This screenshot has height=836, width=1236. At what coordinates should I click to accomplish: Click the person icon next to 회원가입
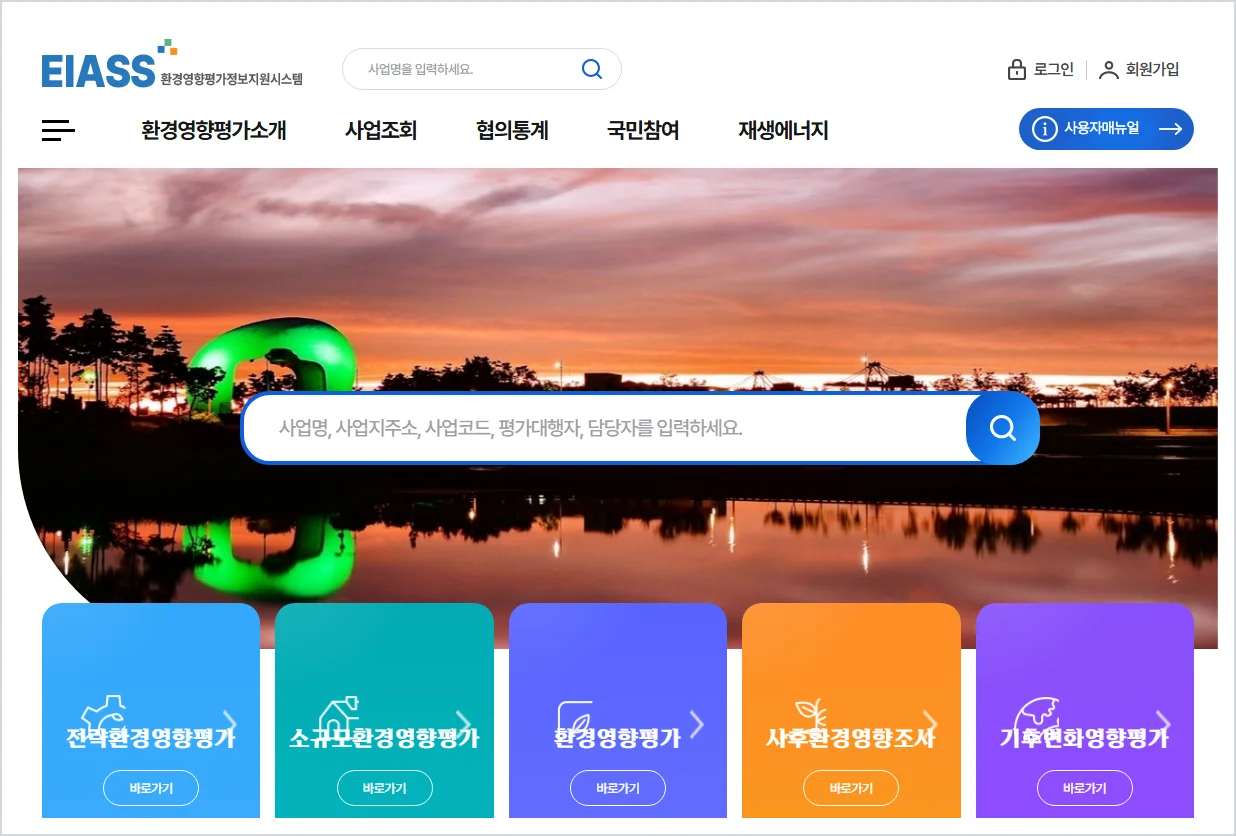(1108, 70)
